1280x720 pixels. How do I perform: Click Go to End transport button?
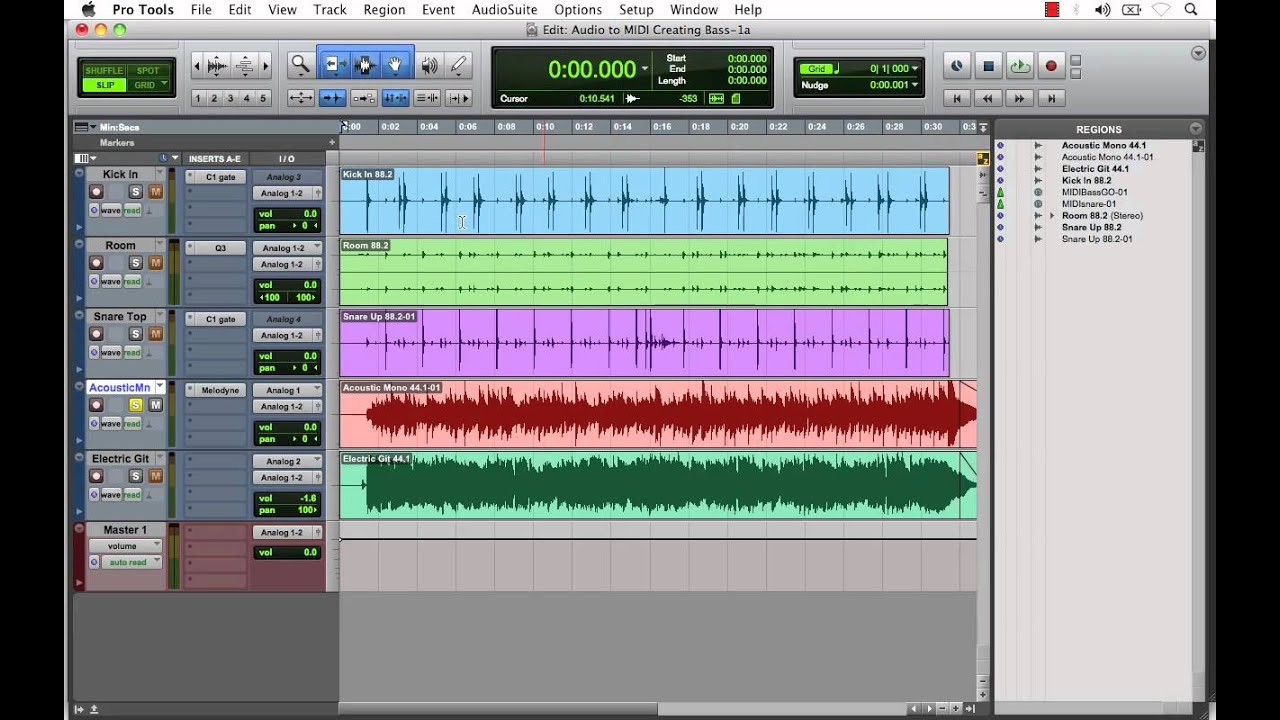point(1050,98)
